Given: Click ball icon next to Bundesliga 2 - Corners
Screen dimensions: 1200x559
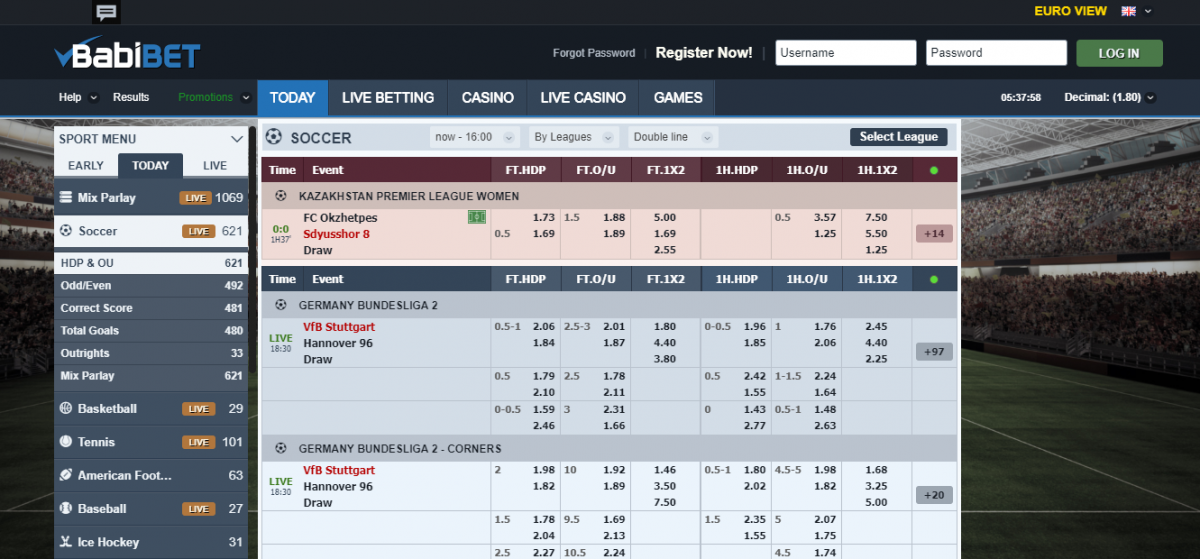Looking at the screenshot, I should (281, 448).
